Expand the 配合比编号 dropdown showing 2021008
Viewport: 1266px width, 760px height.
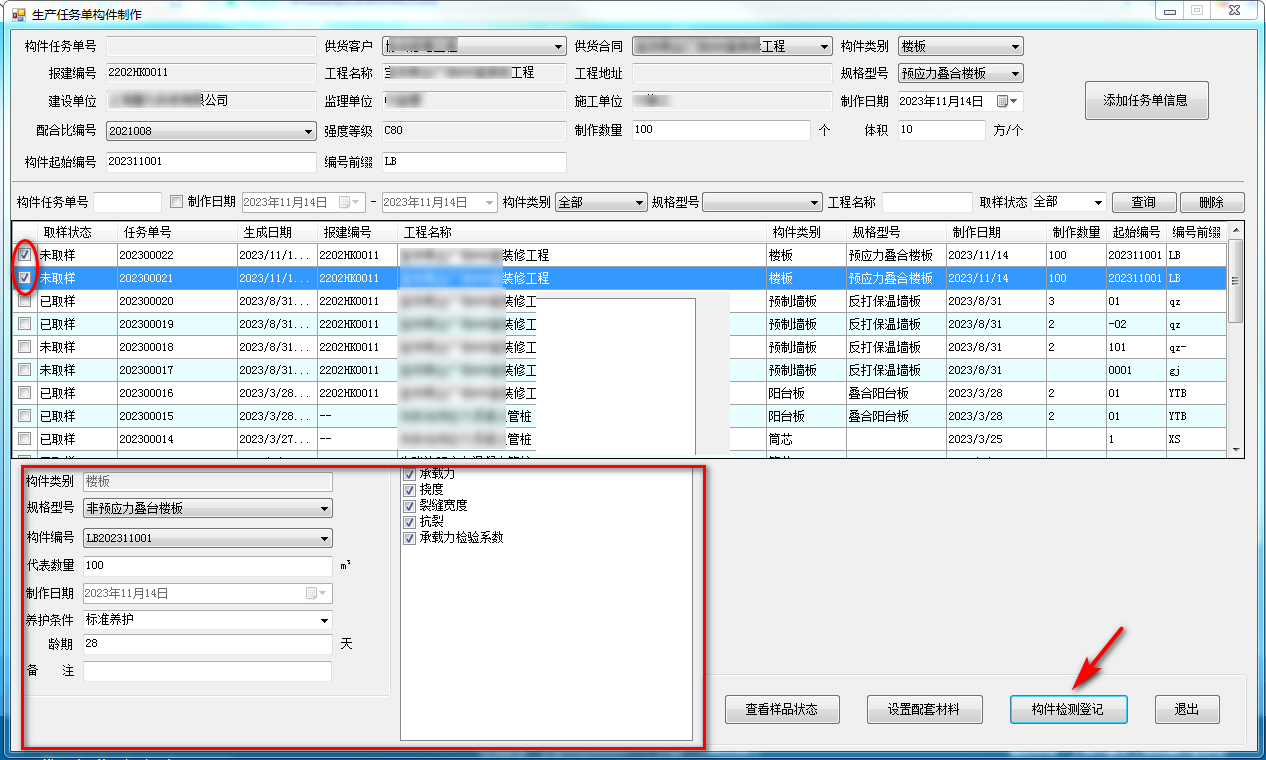pos(308,131)
